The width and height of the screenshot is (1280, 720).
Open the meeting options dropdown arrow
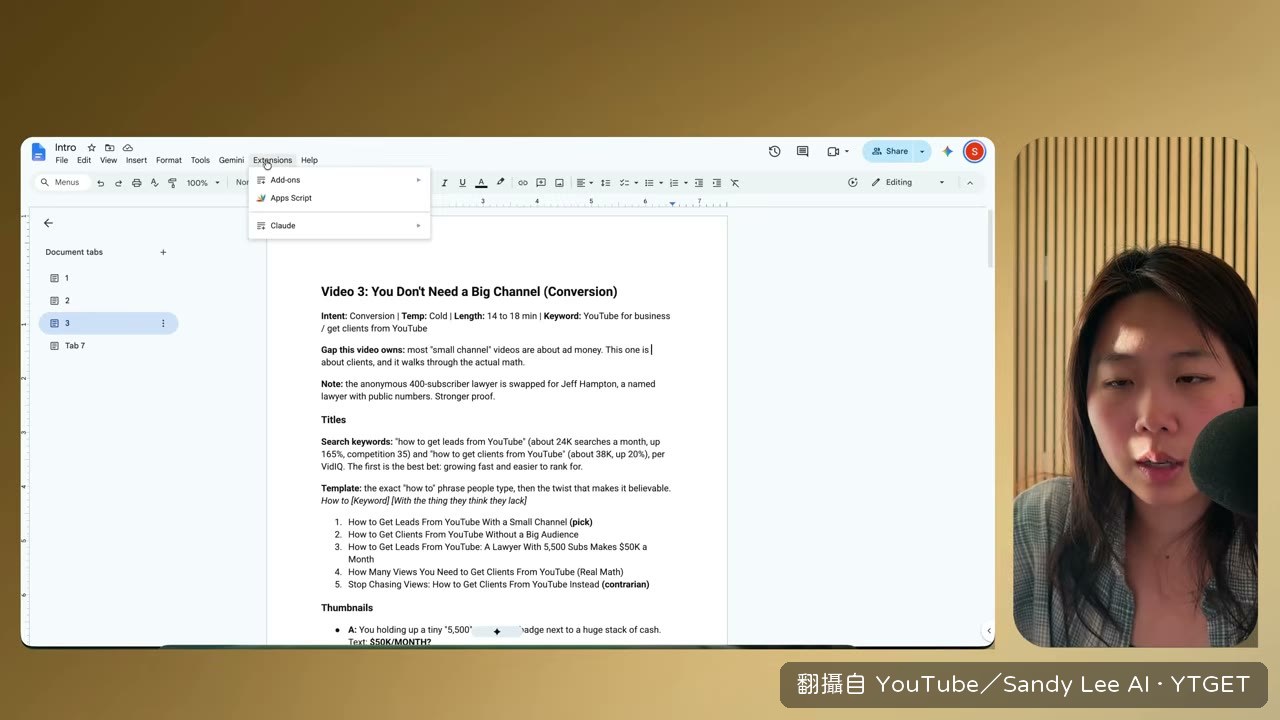pos(847,152)
